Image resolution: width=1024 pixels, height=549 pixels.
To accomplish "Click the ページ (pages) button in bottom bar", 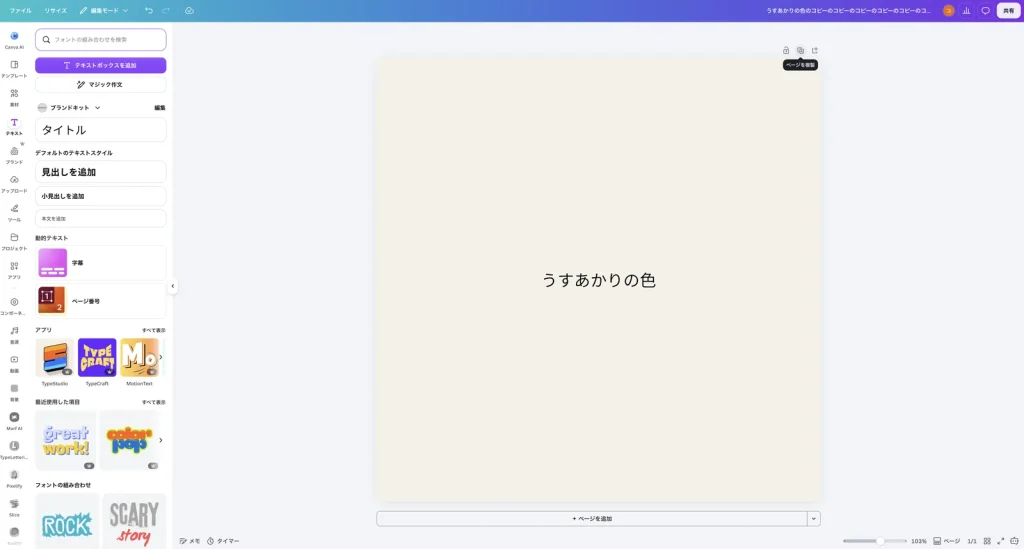I will 946,541.
